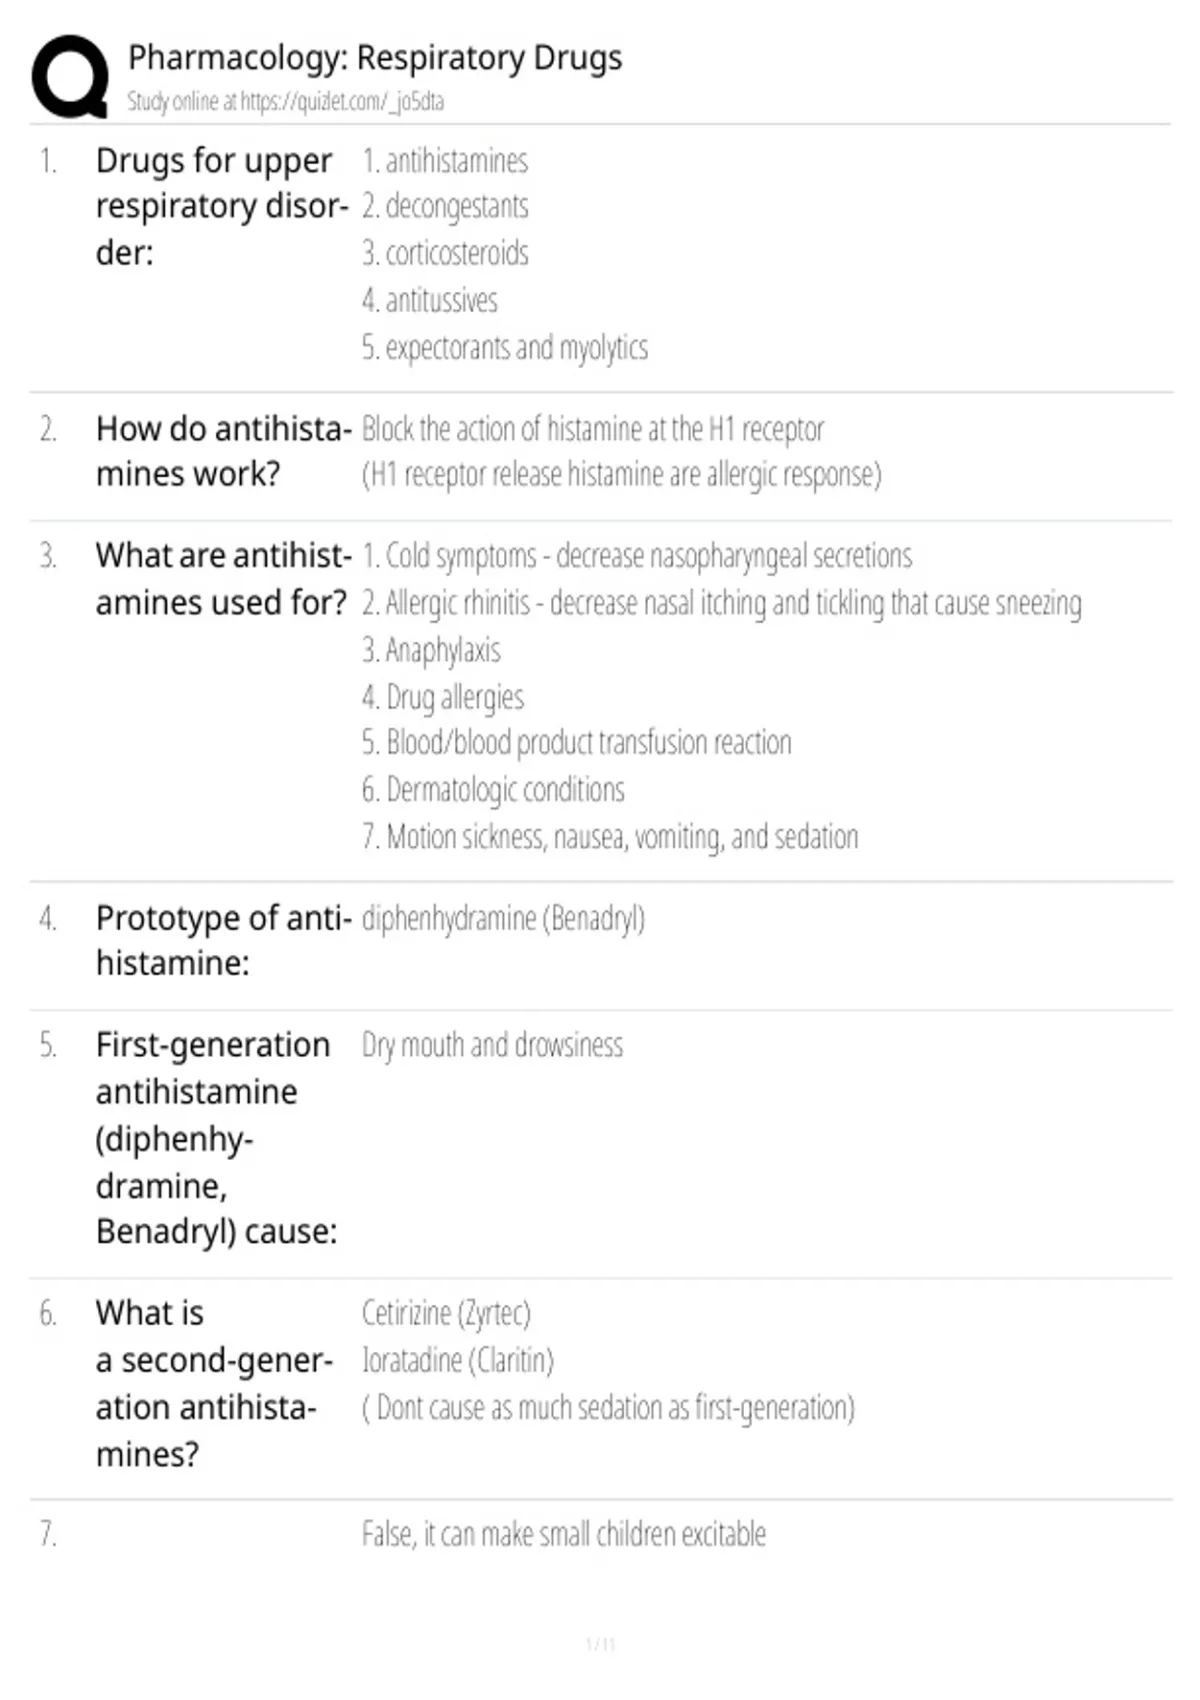Select 'What are antihistamines used for?' term

[x=222, y=579]
